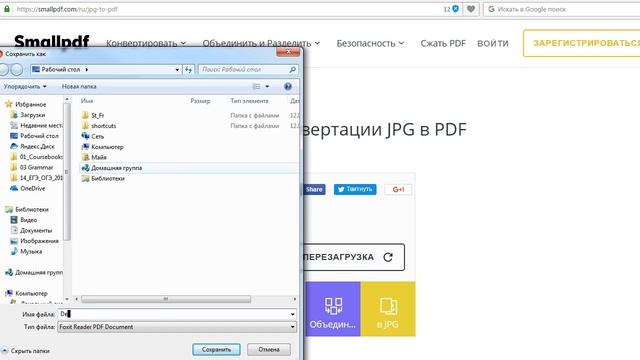Select 01_Coursebooks folder in sidebar
Viewport: 640px width, 360px height.
click(x=41, y=157)
